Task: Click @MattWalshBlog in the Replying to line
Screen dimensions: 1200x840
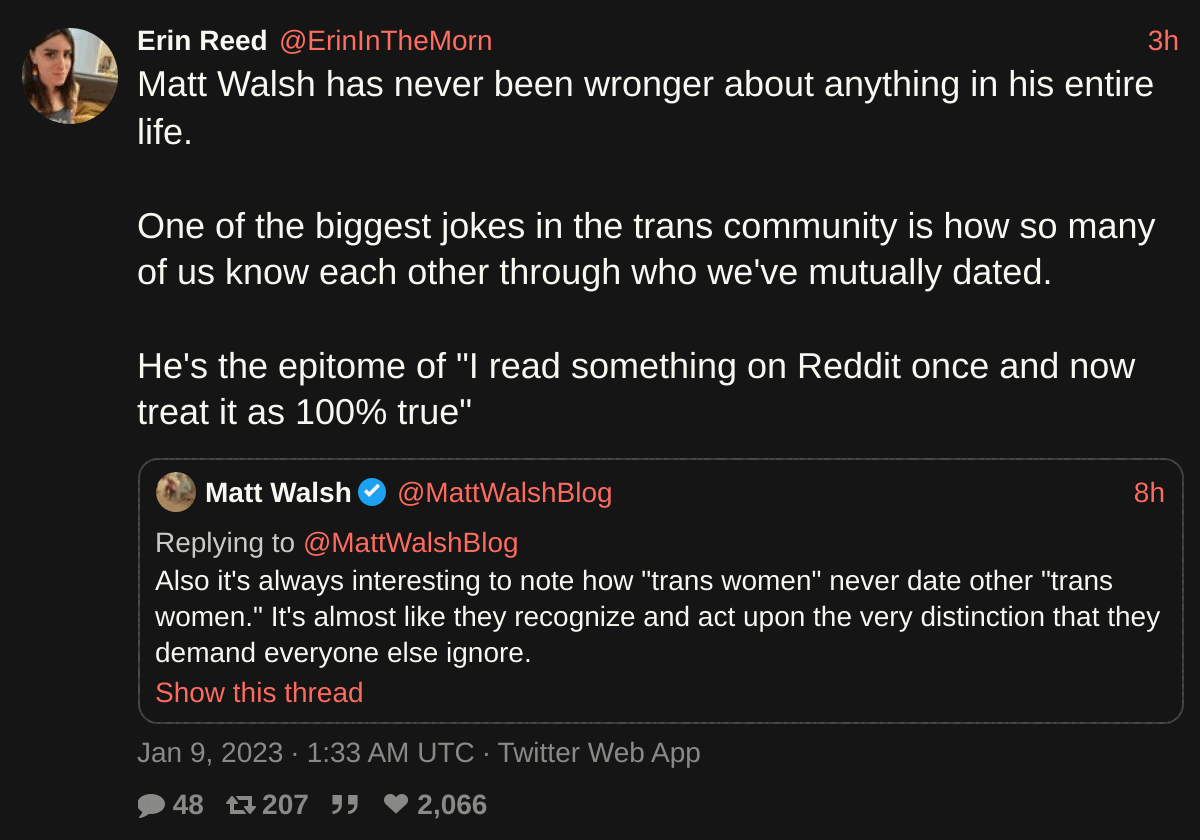Action: pos(410,543)
